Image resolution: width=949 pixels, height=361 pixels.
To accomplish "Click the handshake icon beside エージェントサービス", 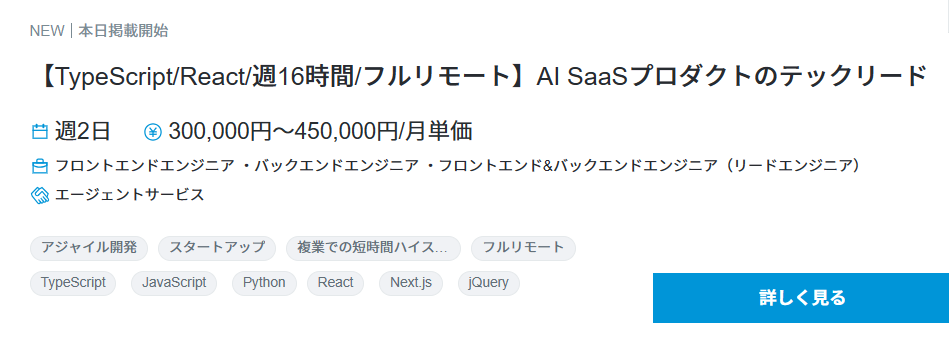I will [x=39, y=195].
